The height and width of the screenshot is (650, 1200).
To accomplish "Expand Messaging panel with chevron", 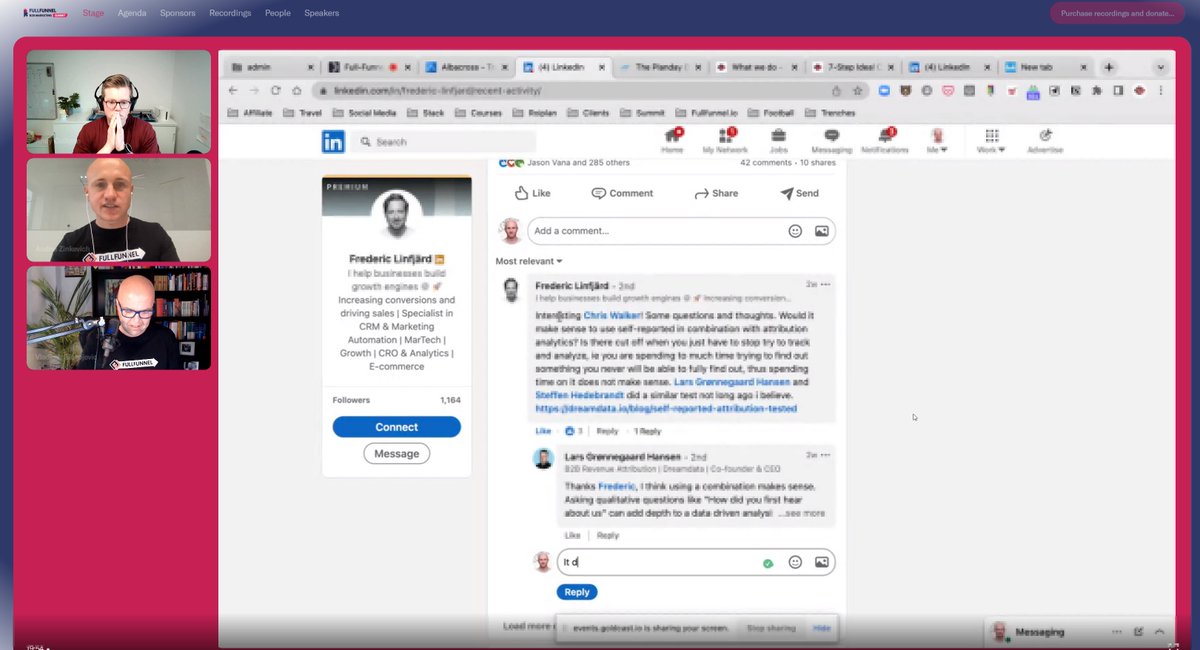I will click(1160, 632).
